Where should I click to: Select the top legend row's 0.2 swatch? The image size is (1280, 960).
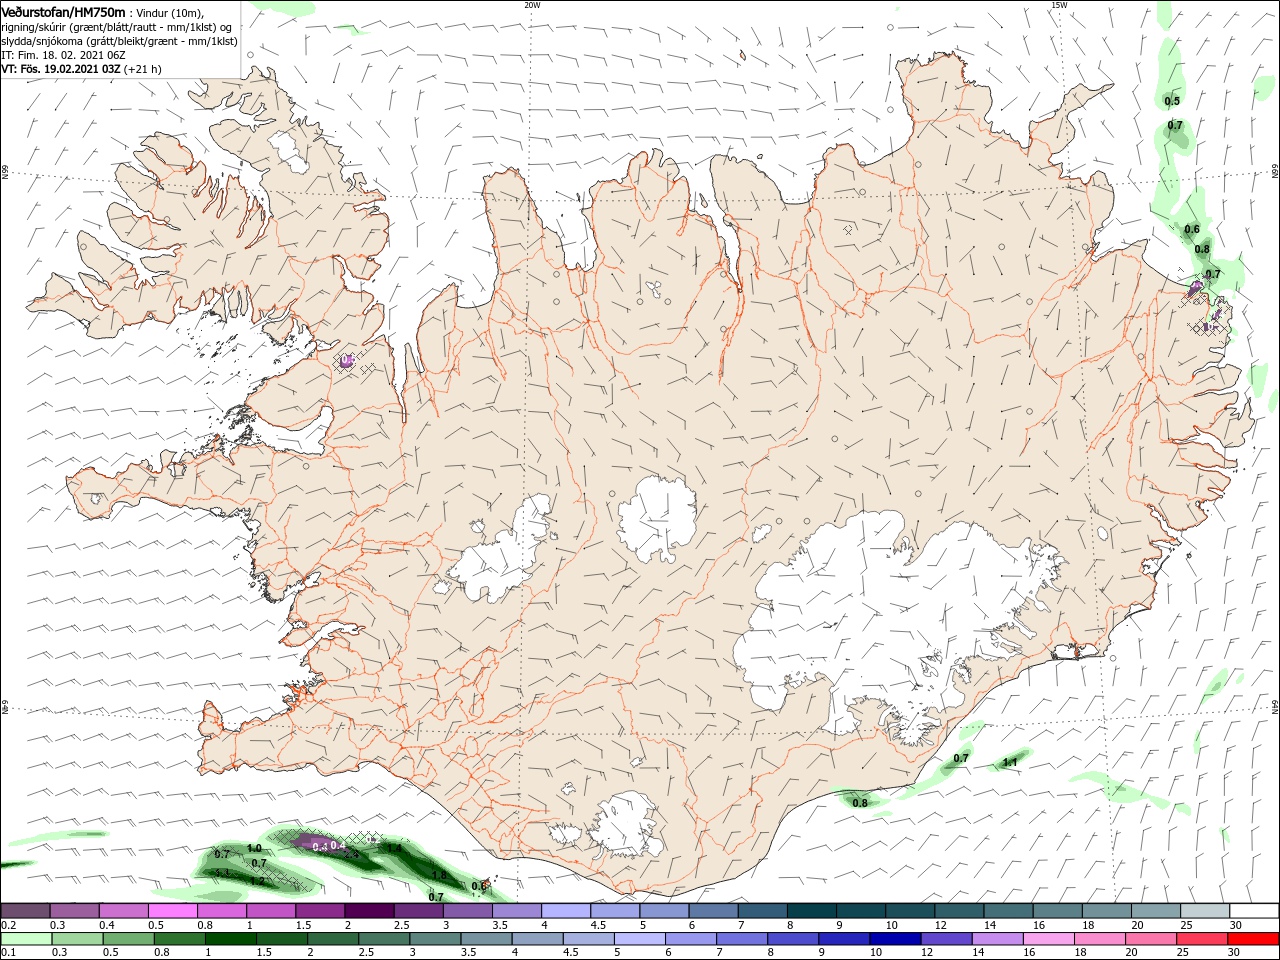(x=25, y=911)
